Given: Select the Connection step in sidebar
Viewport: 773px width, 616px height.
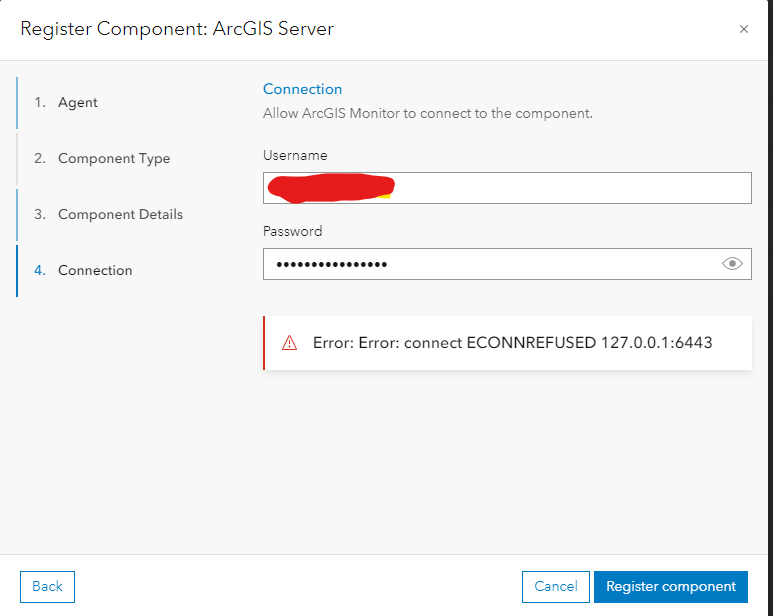Looking at the screenshot, I should click(95, 271).
